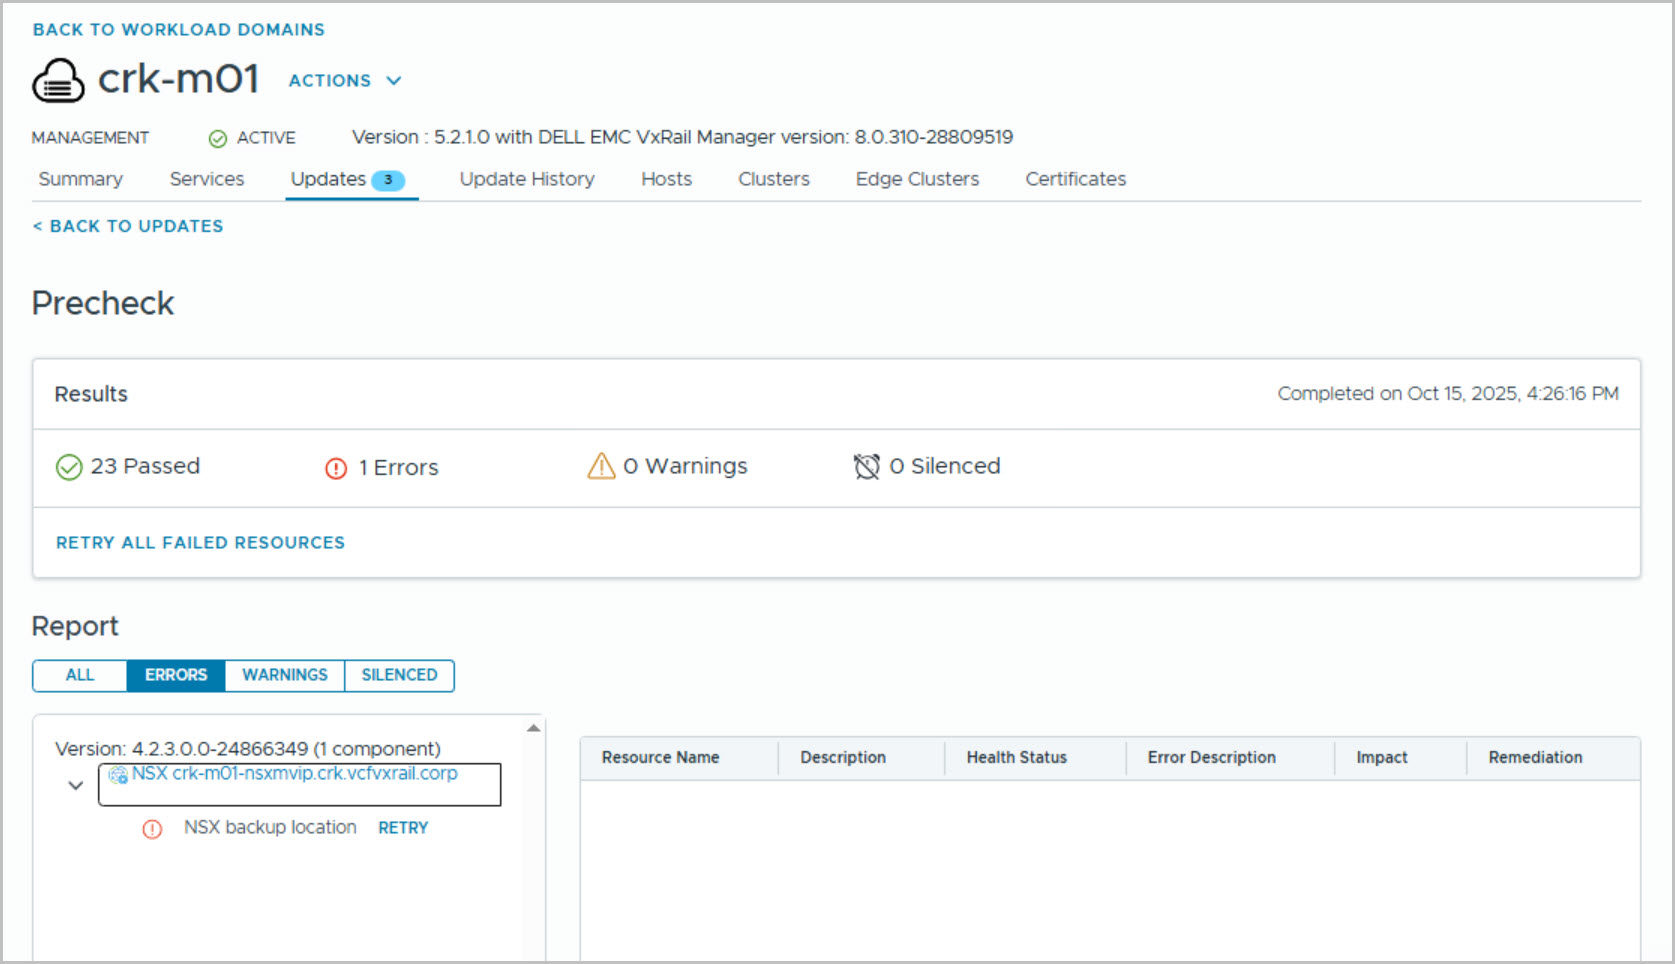Collapse the NSX component tree chevron
Screen dimensions: 1675x964
click(75, 786)
